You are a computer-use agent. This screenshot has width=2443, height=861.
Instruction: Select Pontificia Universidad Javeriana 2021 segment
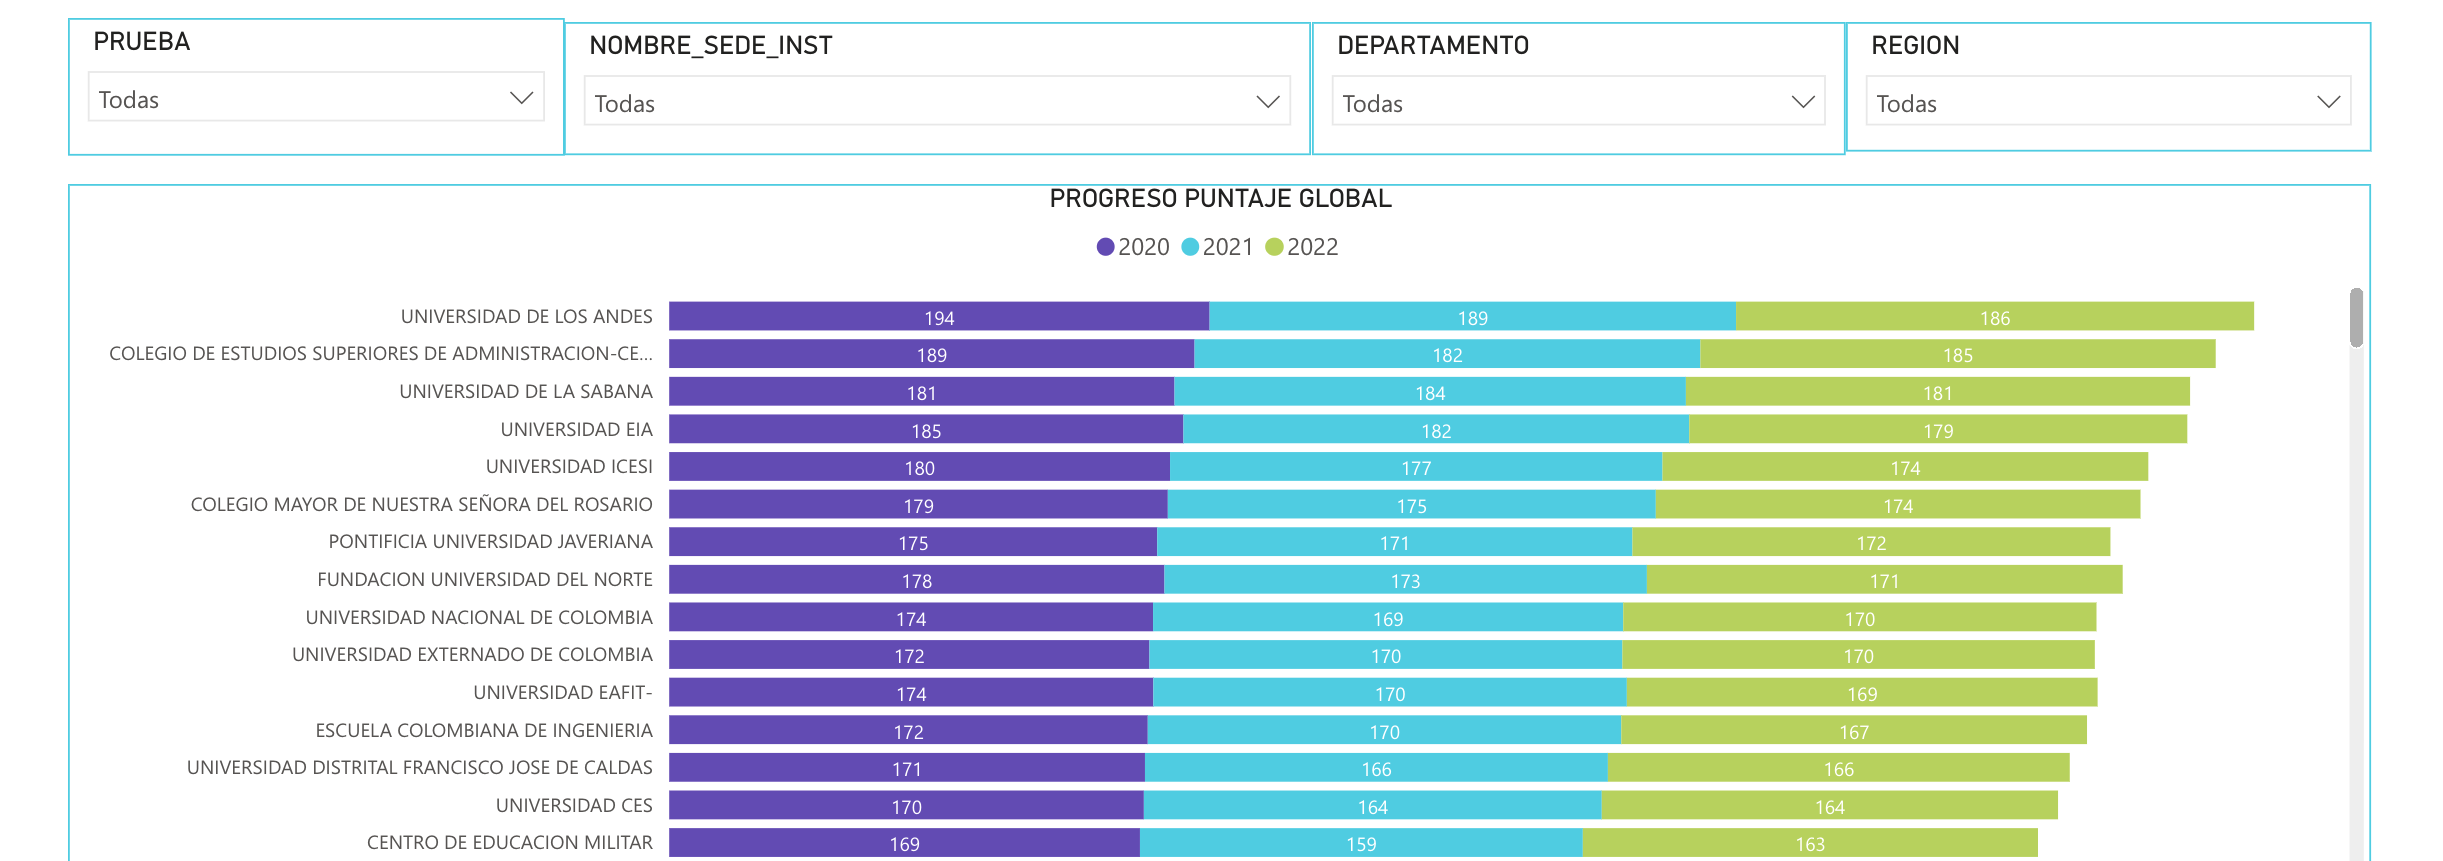click(1393, 542)
